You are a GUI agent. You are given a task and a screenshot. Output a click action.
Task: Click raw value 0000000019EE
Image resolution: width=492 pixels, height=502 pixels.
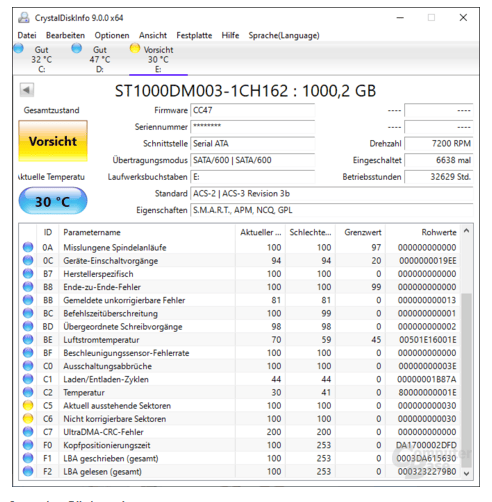[x=428, y=261]
